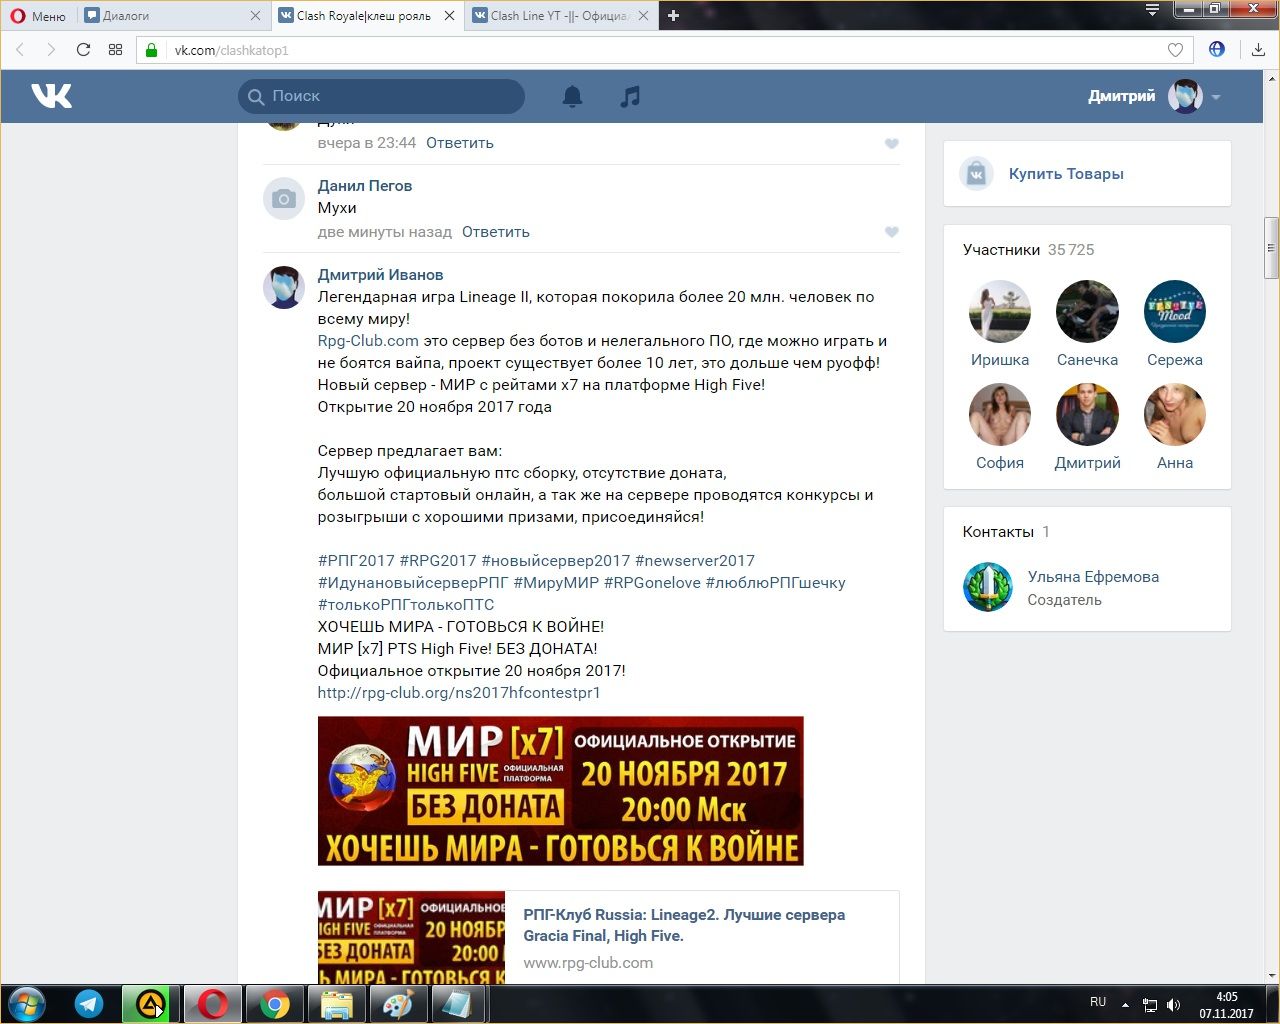Show hidden tray icons arrow

[x=1125, y=1005]
